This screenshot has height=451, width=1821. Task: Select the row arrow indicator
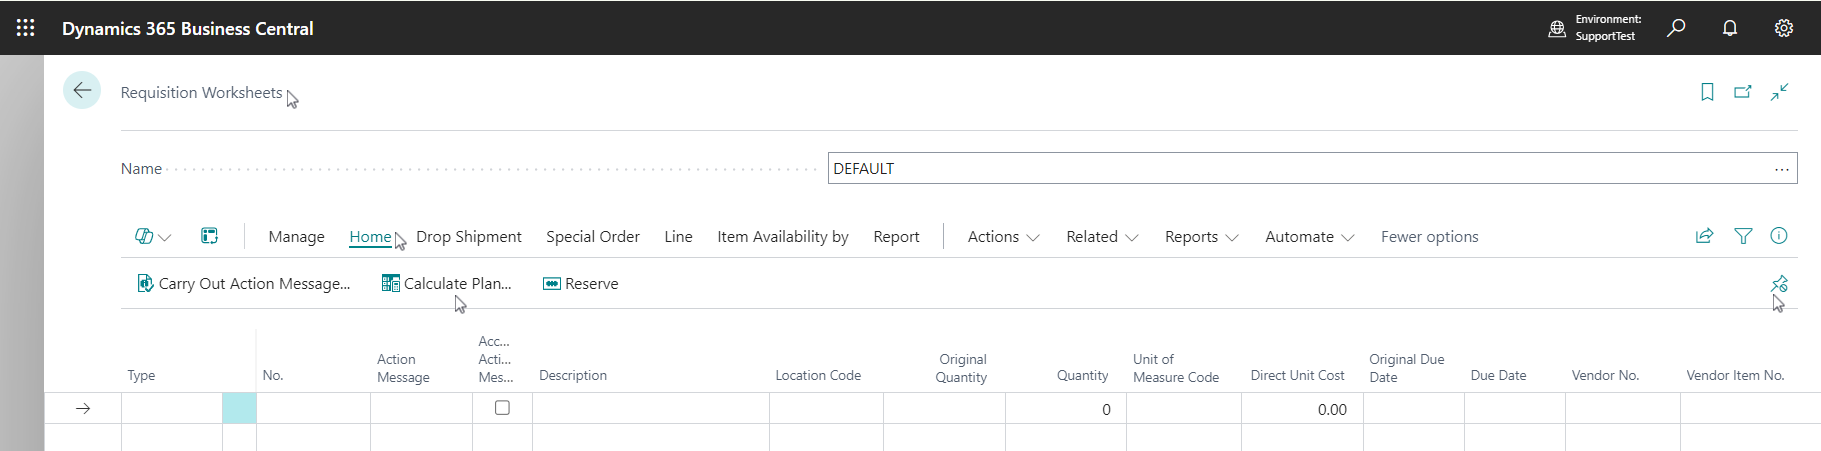coord(83,408)
